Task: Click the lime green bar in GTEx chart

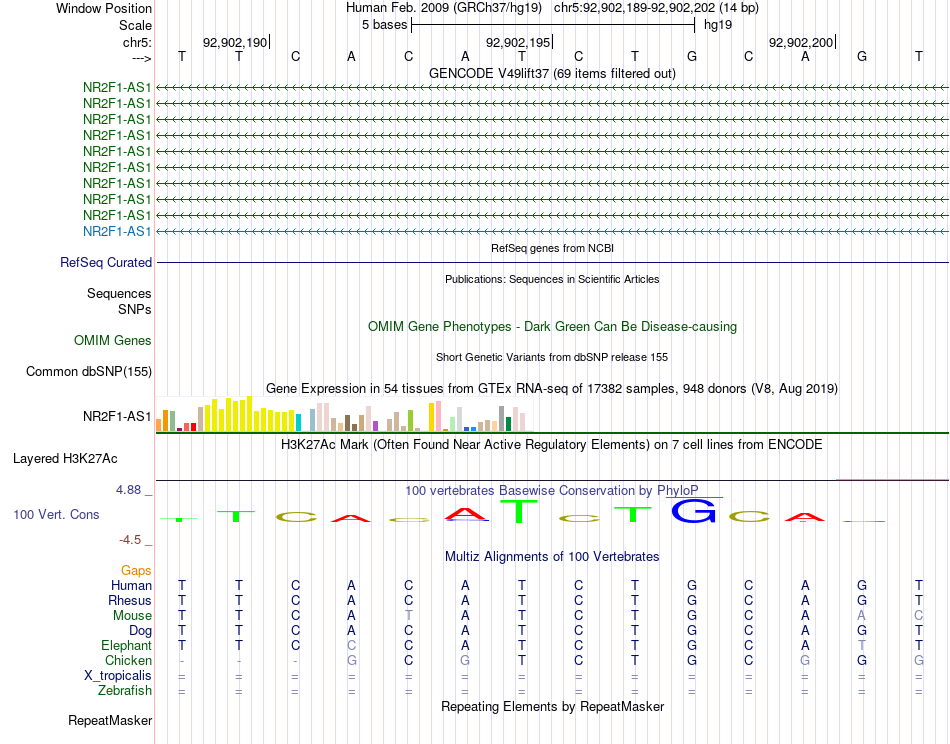Action: click(x=410, y=420)
